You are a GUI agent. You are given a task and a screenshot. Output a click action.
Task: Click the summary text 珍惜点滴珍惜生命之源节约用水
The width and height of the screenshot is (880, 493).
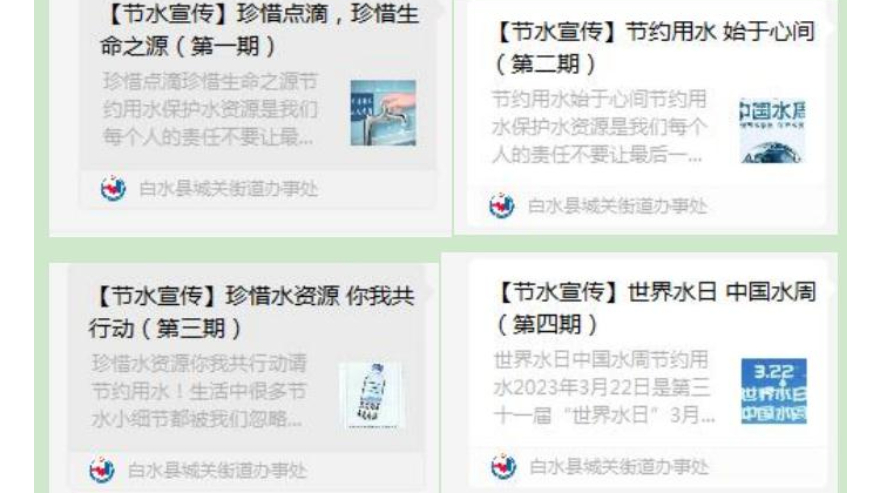pyautogui.click(x=210, y=109)
